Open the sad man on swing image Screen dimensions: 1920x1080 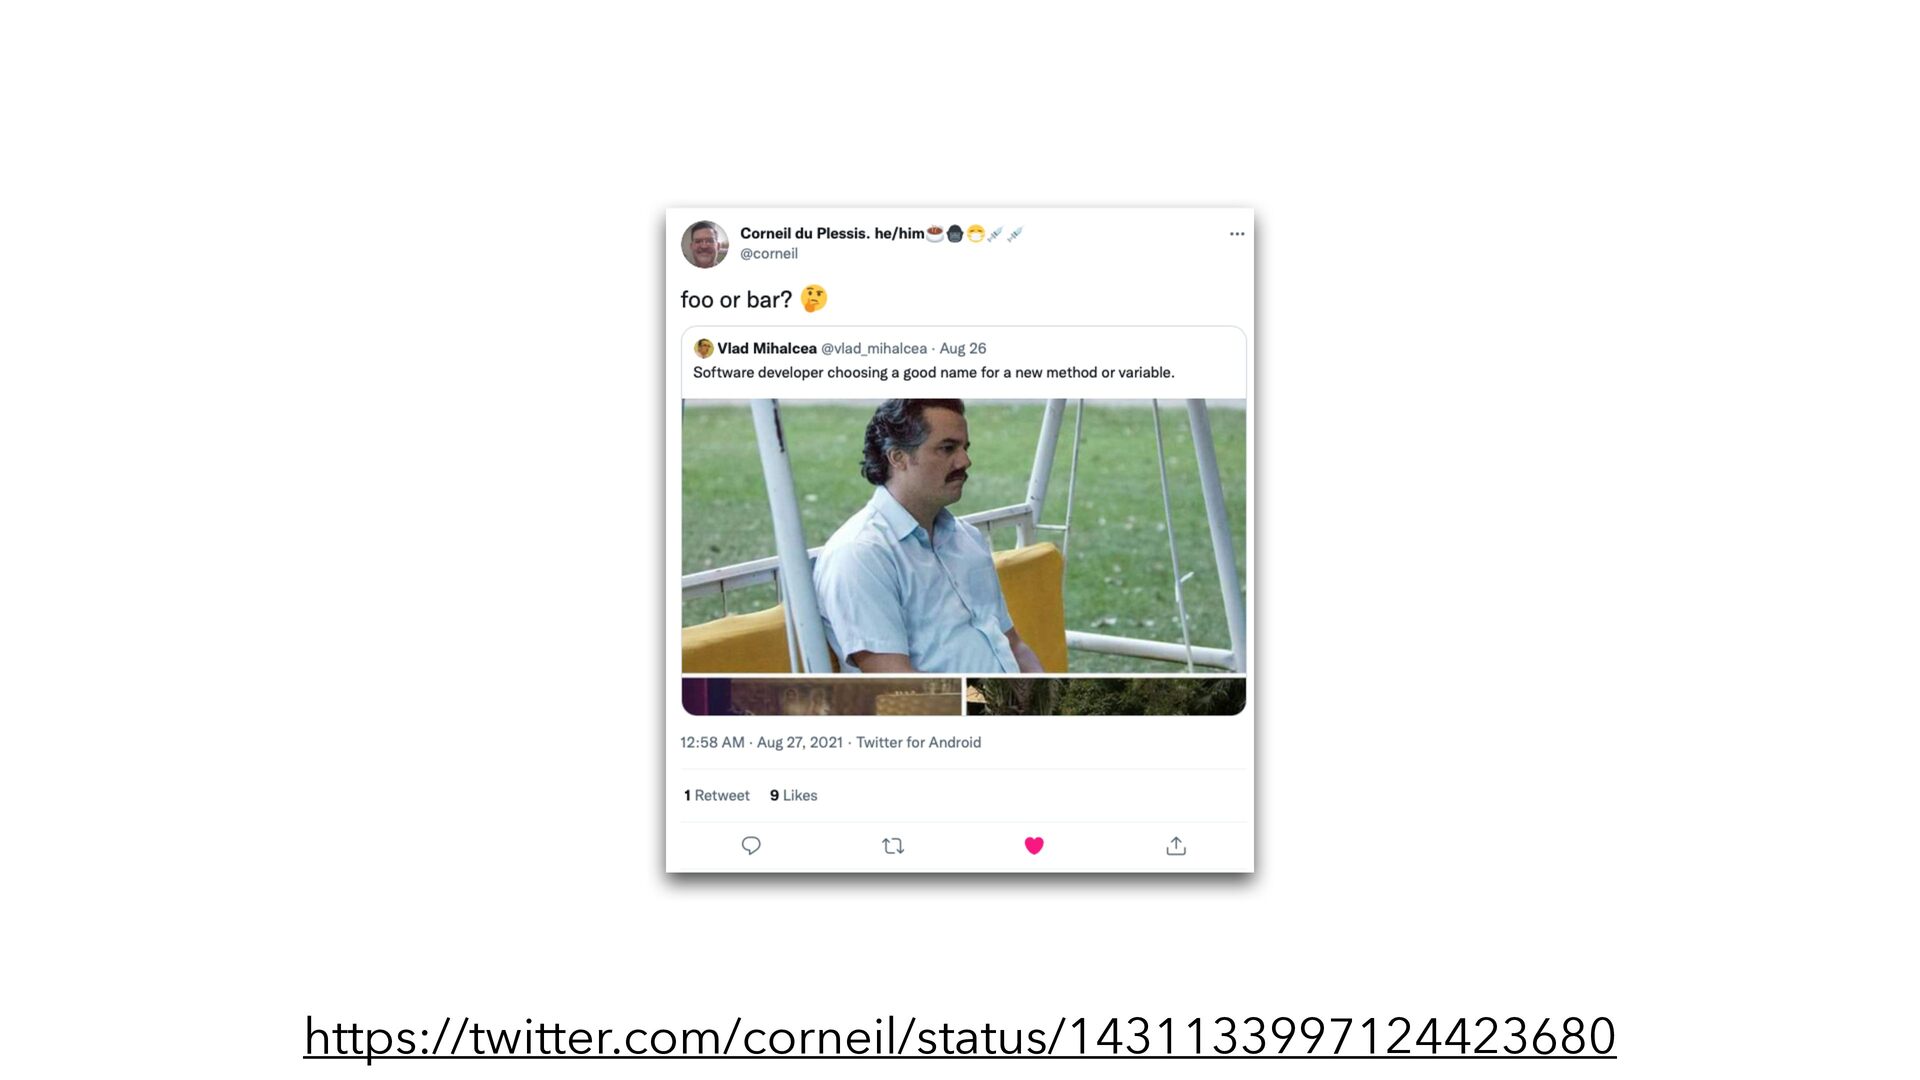pyautogui.click(x=964, y=536)
